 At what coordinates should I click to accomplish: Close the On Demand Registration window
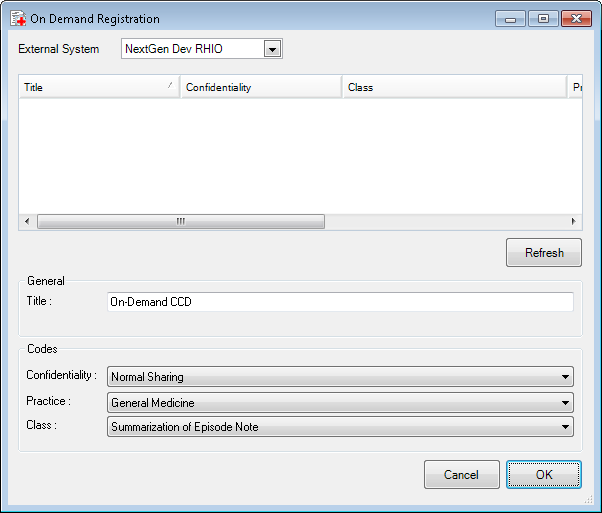576,18
